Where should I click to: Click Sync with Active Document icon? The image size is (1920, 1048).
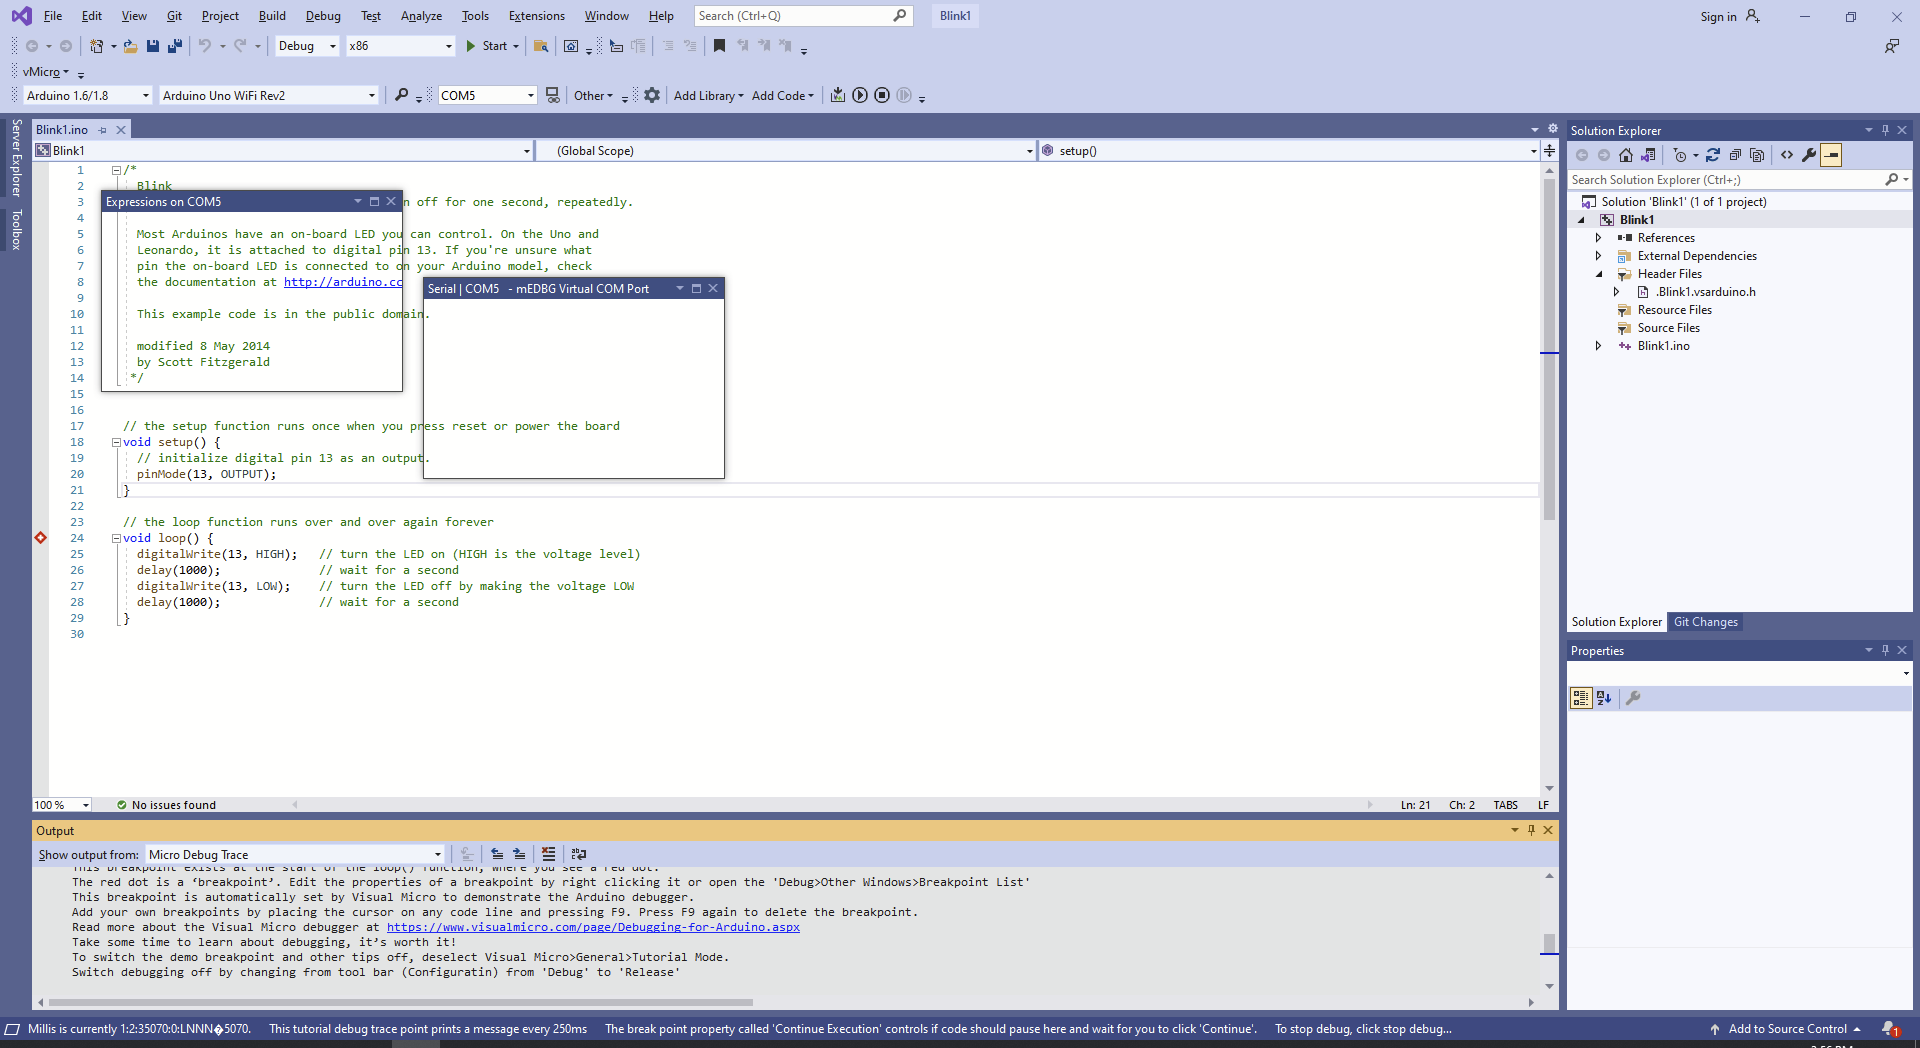[1713, 155]
